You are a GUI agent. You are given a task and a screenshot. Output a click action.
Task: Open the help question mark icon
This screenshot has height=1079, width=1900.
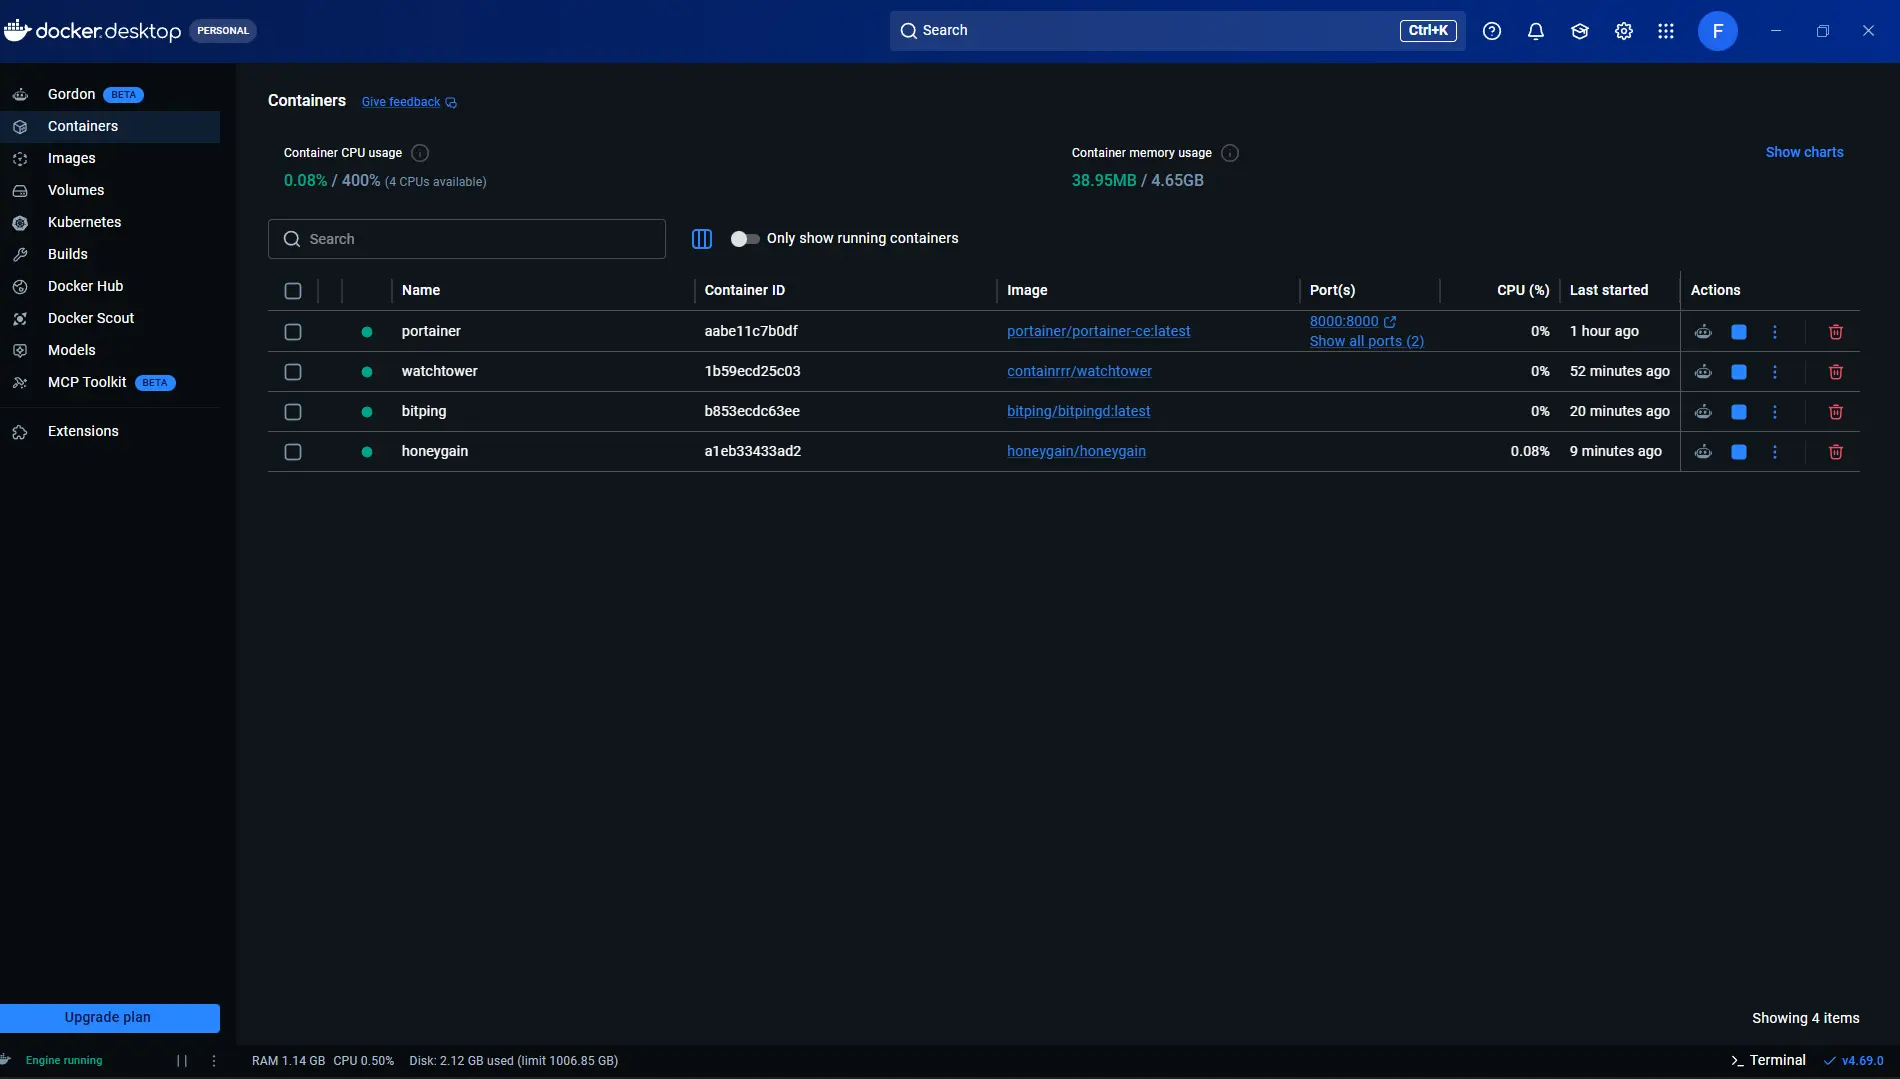1492,31
